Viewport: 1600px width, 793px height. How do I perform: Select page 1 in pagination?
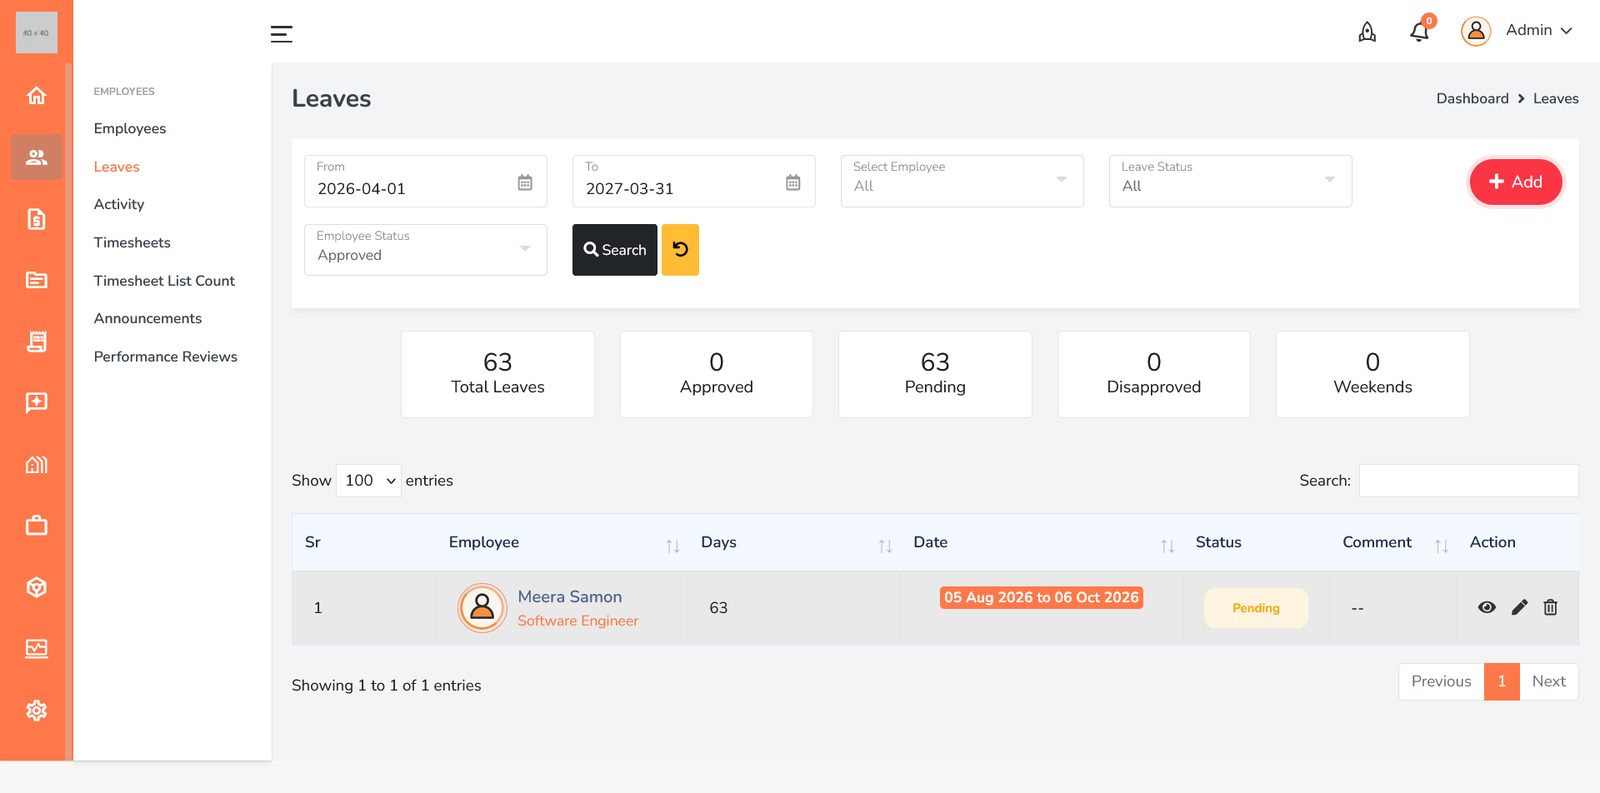[1502, 682]
